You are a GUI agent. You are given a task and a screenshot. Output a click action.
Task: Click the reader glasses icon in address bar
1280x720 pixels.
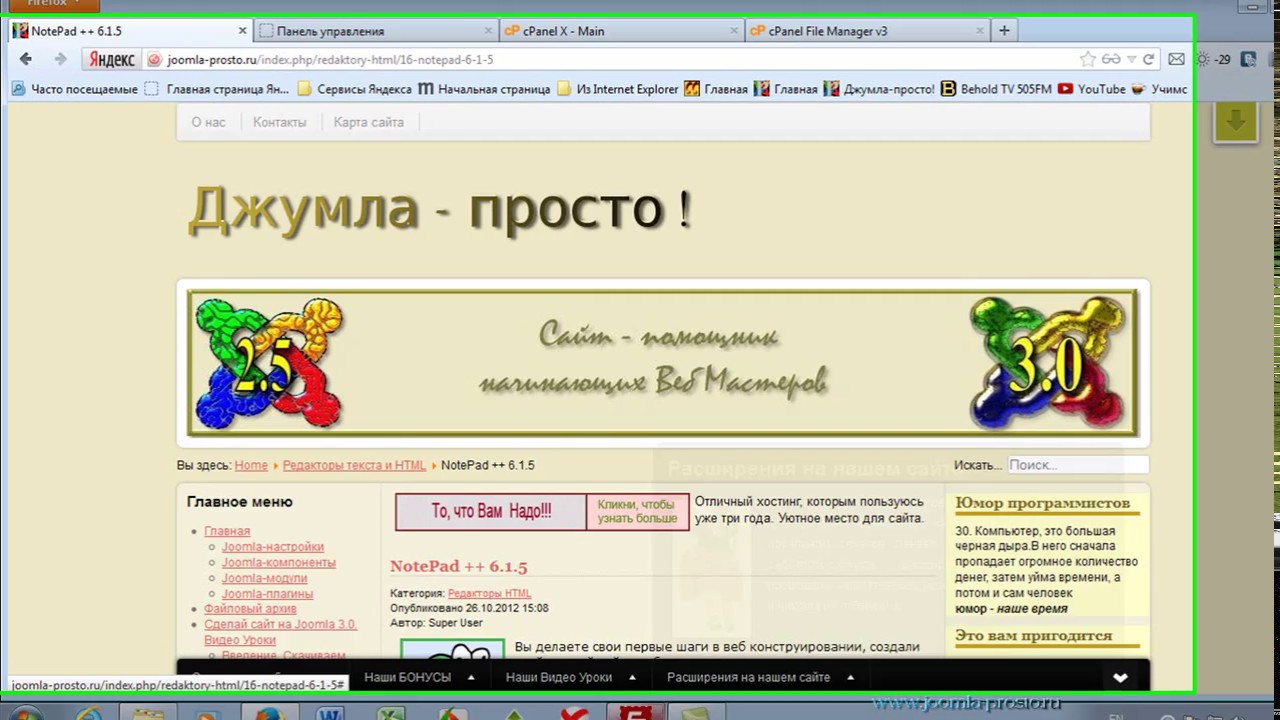[x=1111, y=59]
